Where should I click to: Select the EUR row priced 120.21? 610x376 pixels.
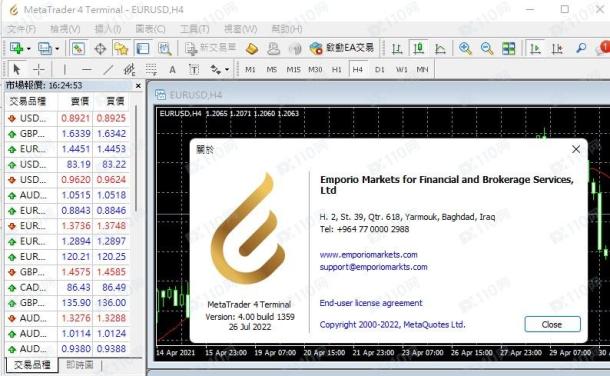click(x=68, y=257)
